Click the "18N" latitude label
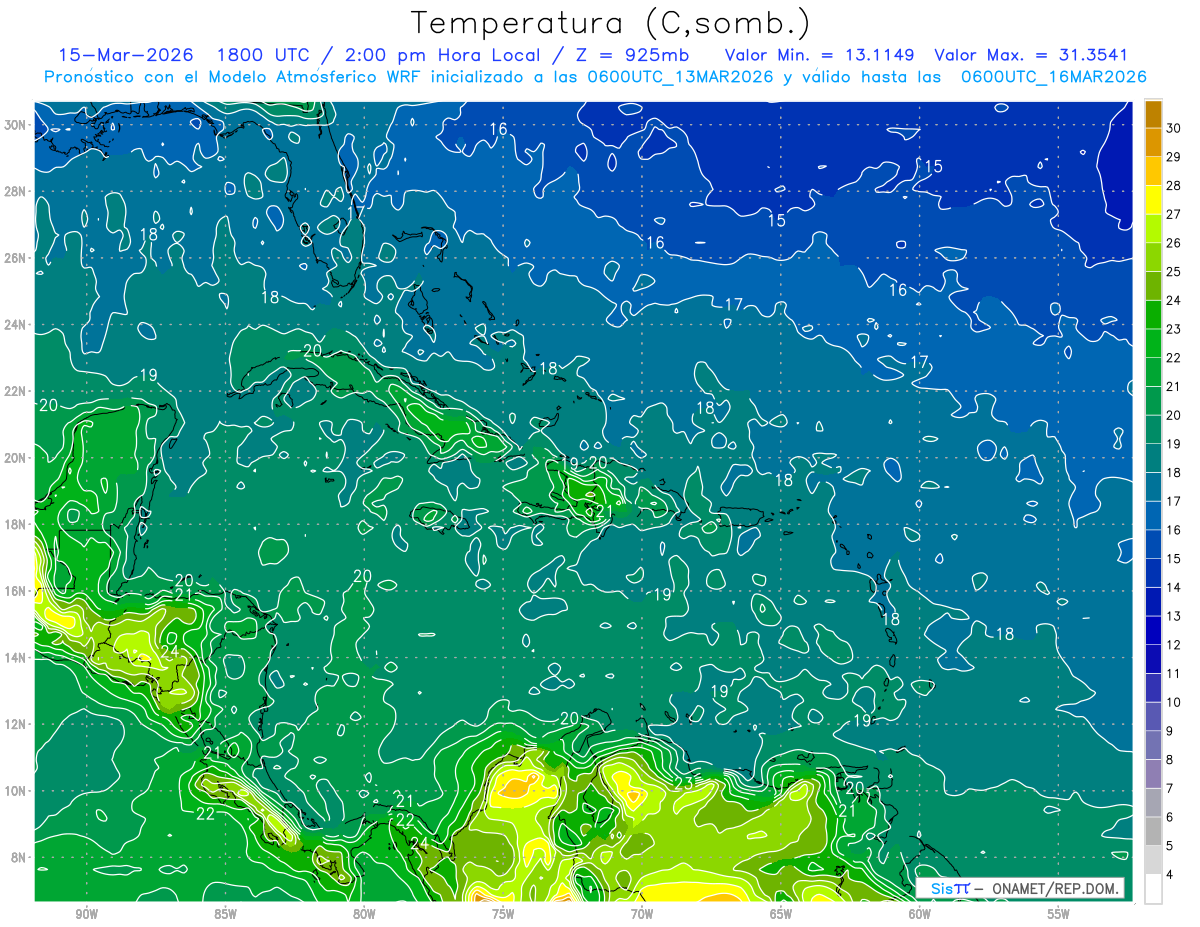The width and height of the screenshot is (1200, 927). (16, 524)
